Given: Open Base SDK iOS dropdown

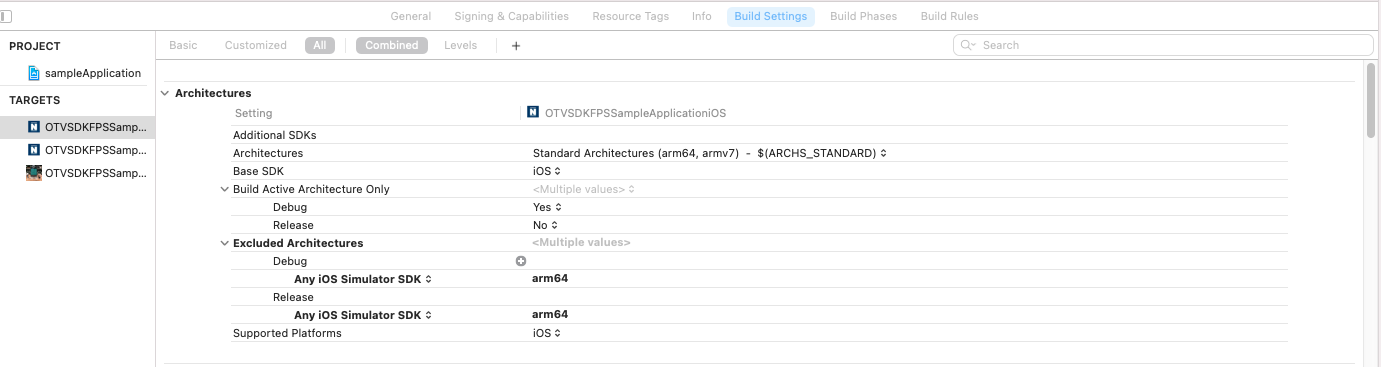Looking at the screenshot, I should pyautogui.click(x=547, y=171).
